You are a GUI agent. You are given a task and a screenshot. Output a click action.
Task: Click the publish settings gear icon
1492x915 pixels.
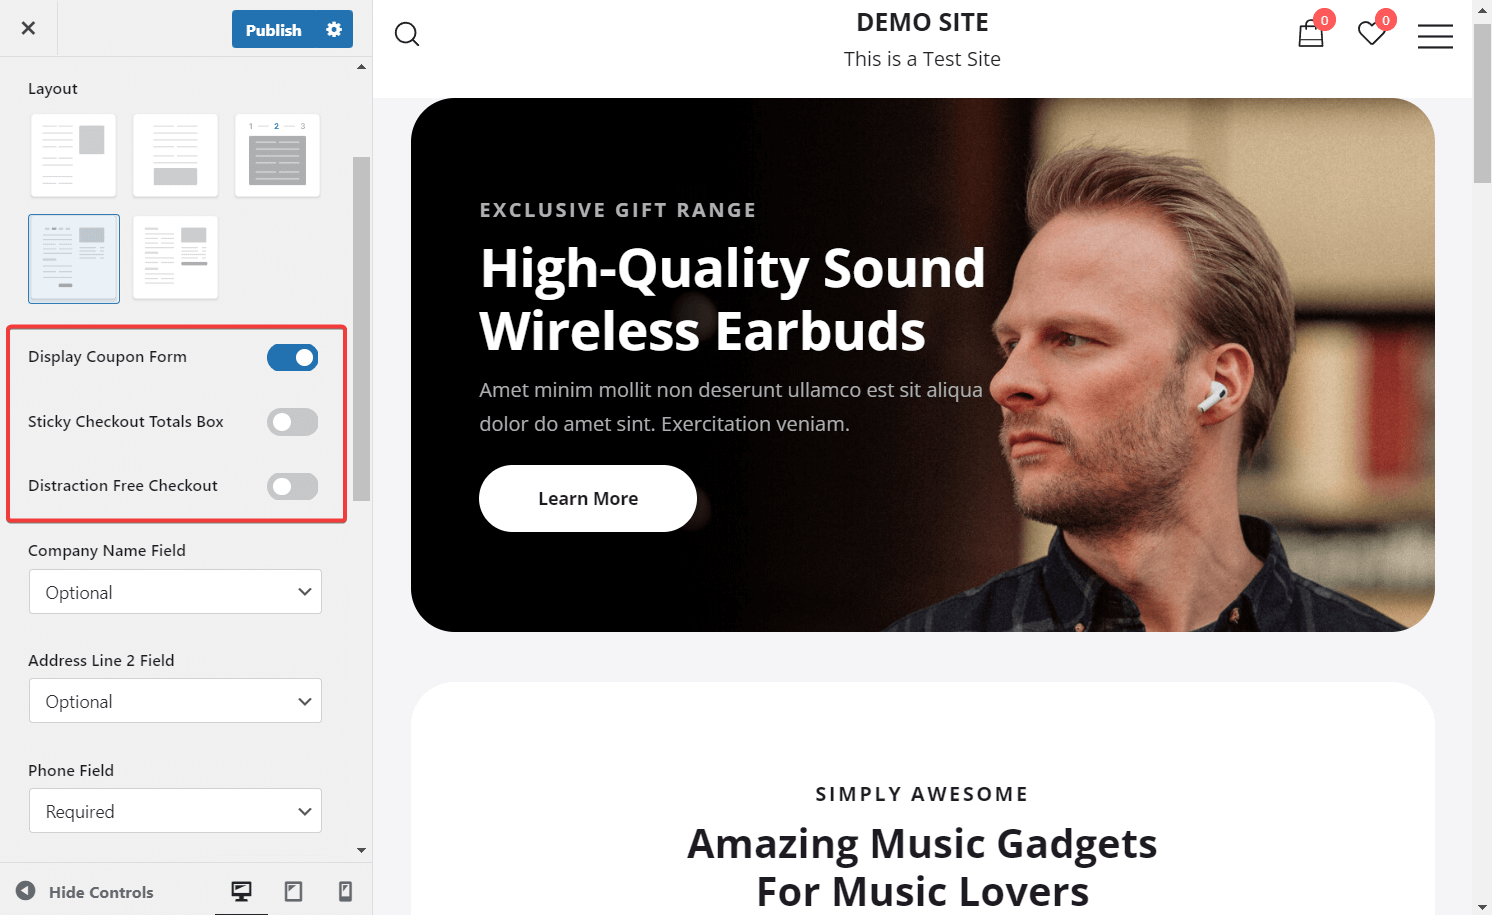pos(334,30)
